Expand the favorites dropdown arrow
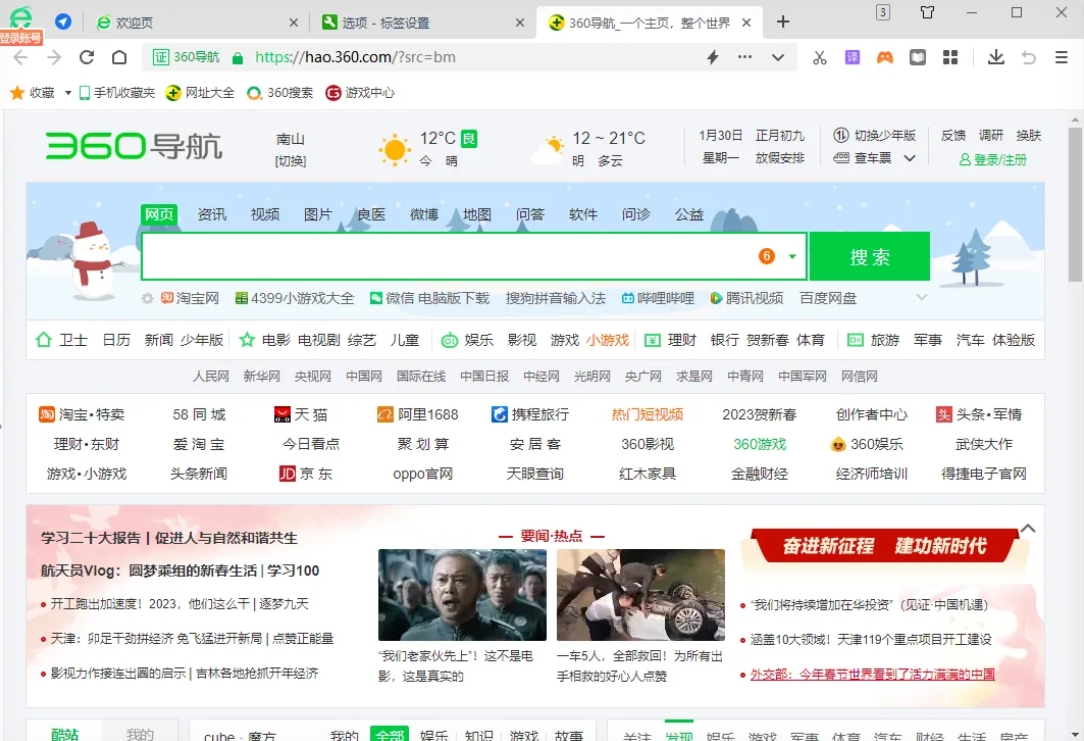The height and width of the screenshot is (741, 1084). click(68, 93)
